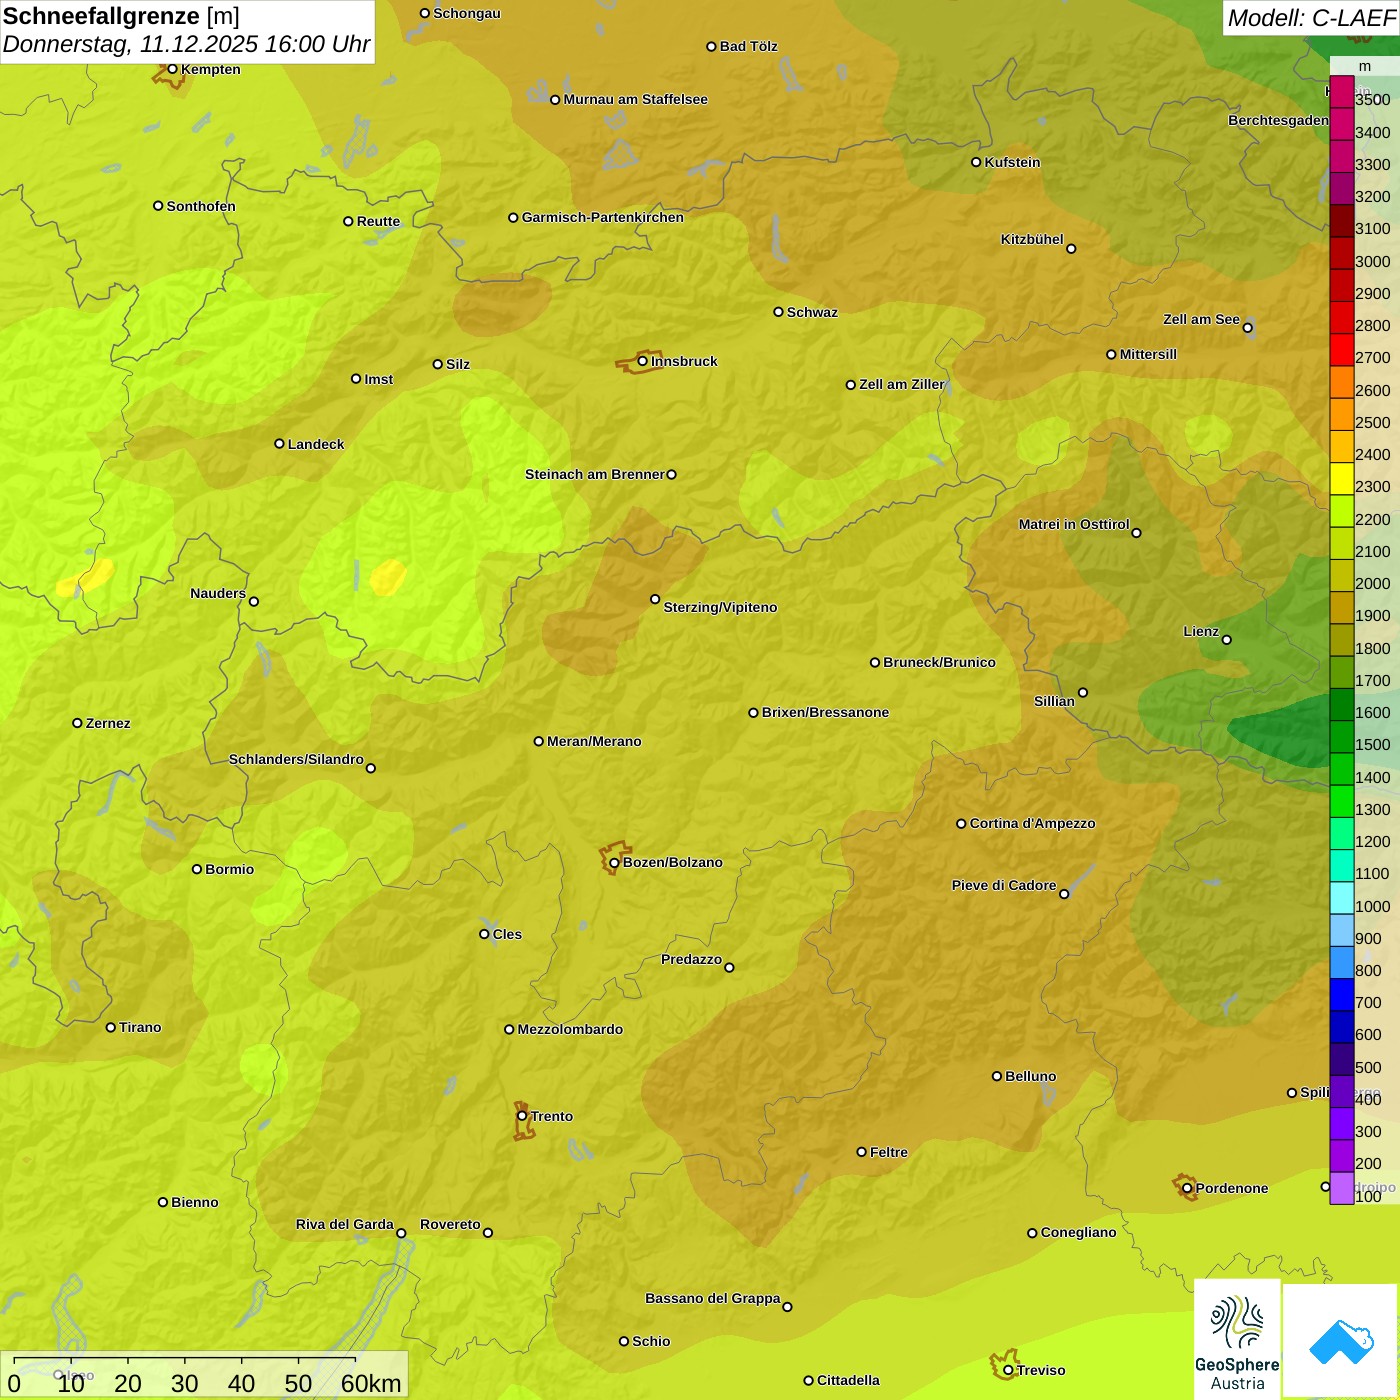Click the Modell: C-LAEF label
The image size is (1400, 1400).
[x=1311, y=18]
